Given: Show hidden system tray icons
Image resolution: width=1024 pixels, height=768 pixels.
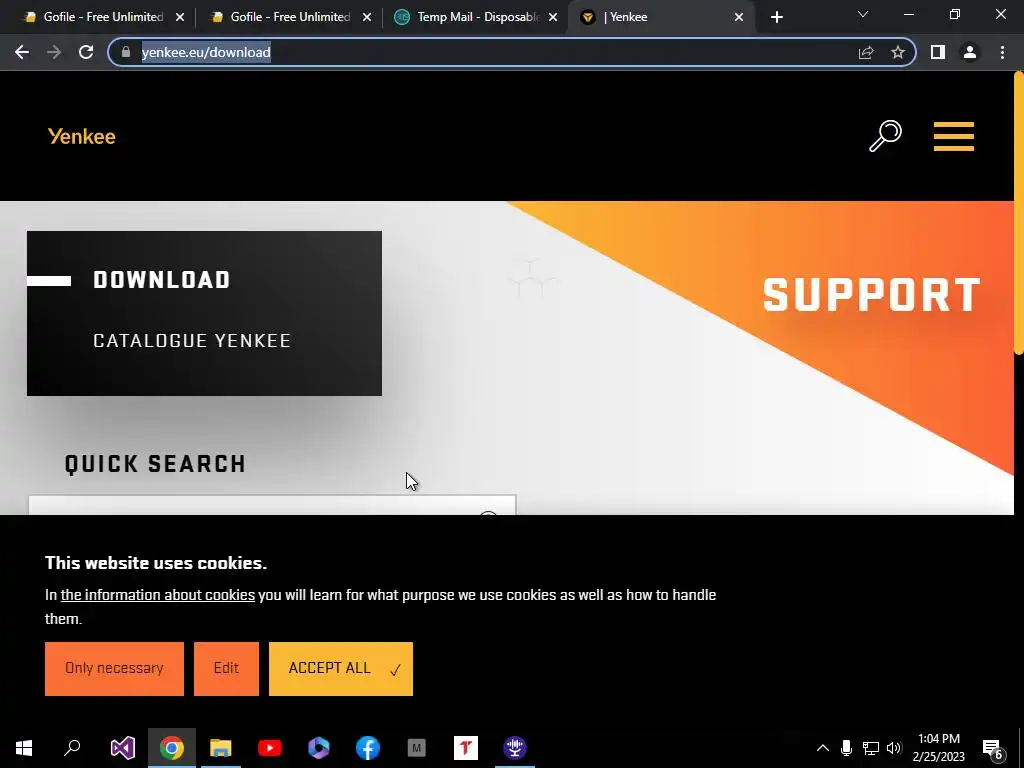Looking at the screenshot, I should (x=823, y=748).
